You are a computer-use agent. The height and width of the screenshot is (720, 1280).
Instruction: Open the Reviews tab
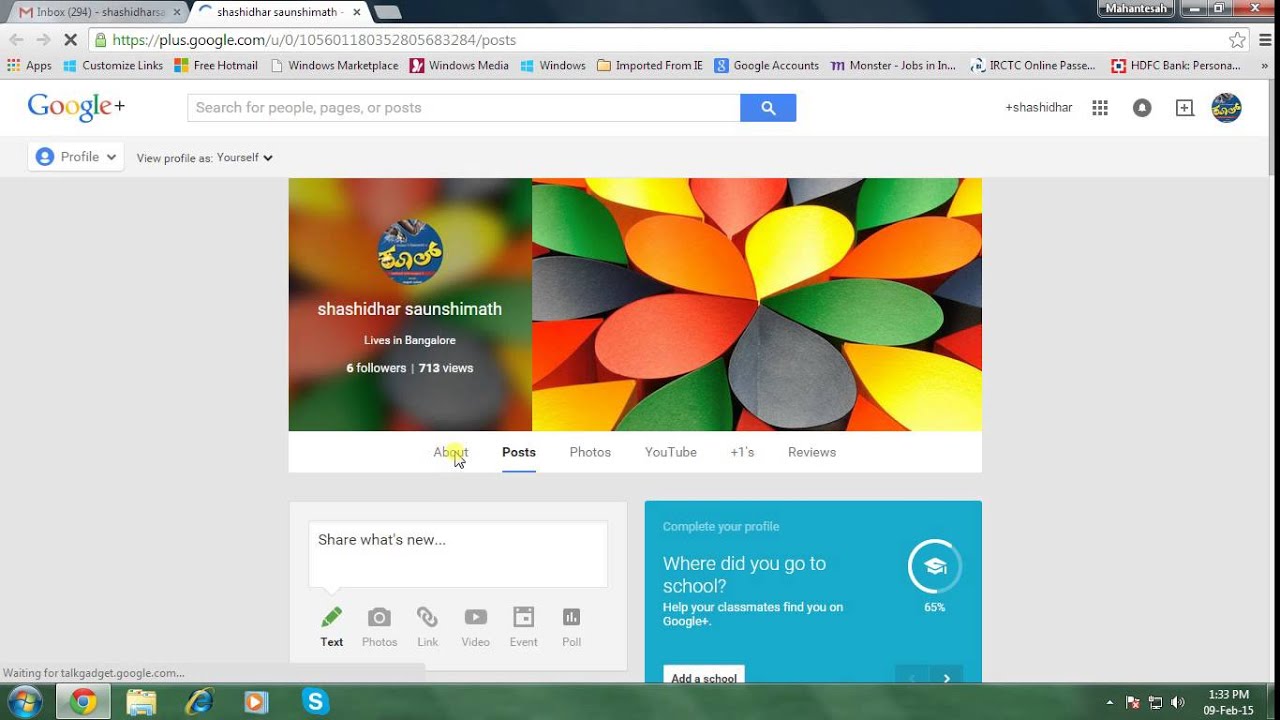(812, 452)
